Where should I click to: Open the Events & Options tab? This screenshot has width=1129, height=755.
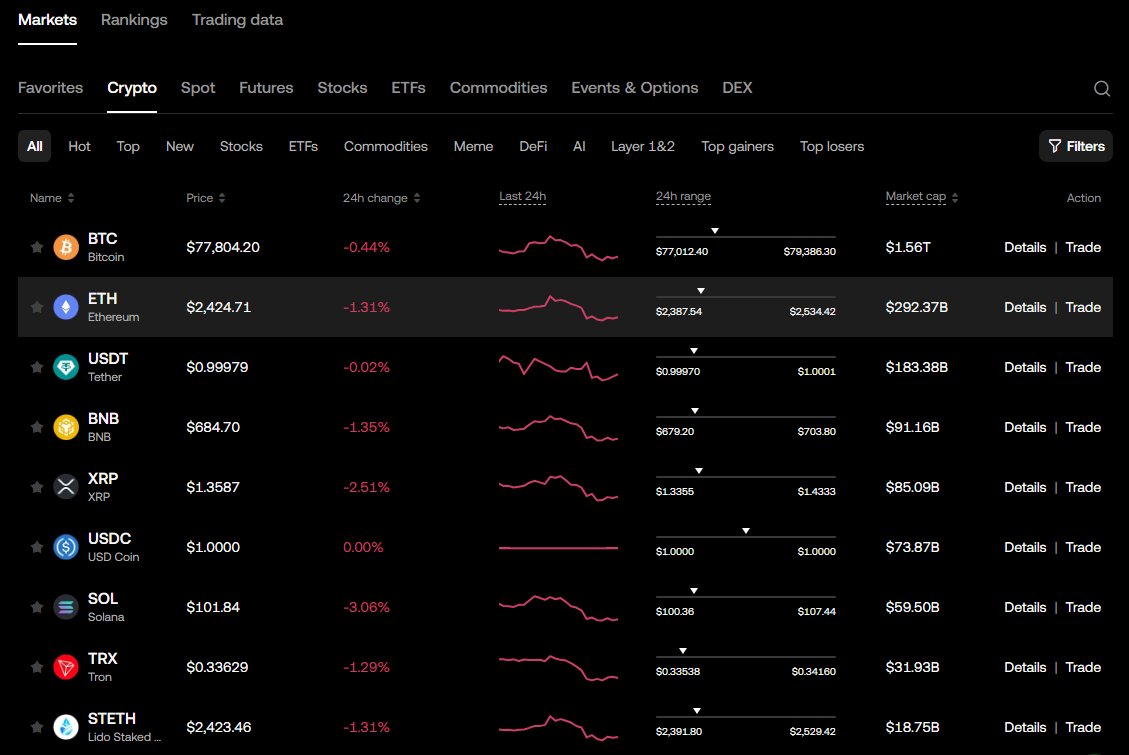[x=634, y=88]
